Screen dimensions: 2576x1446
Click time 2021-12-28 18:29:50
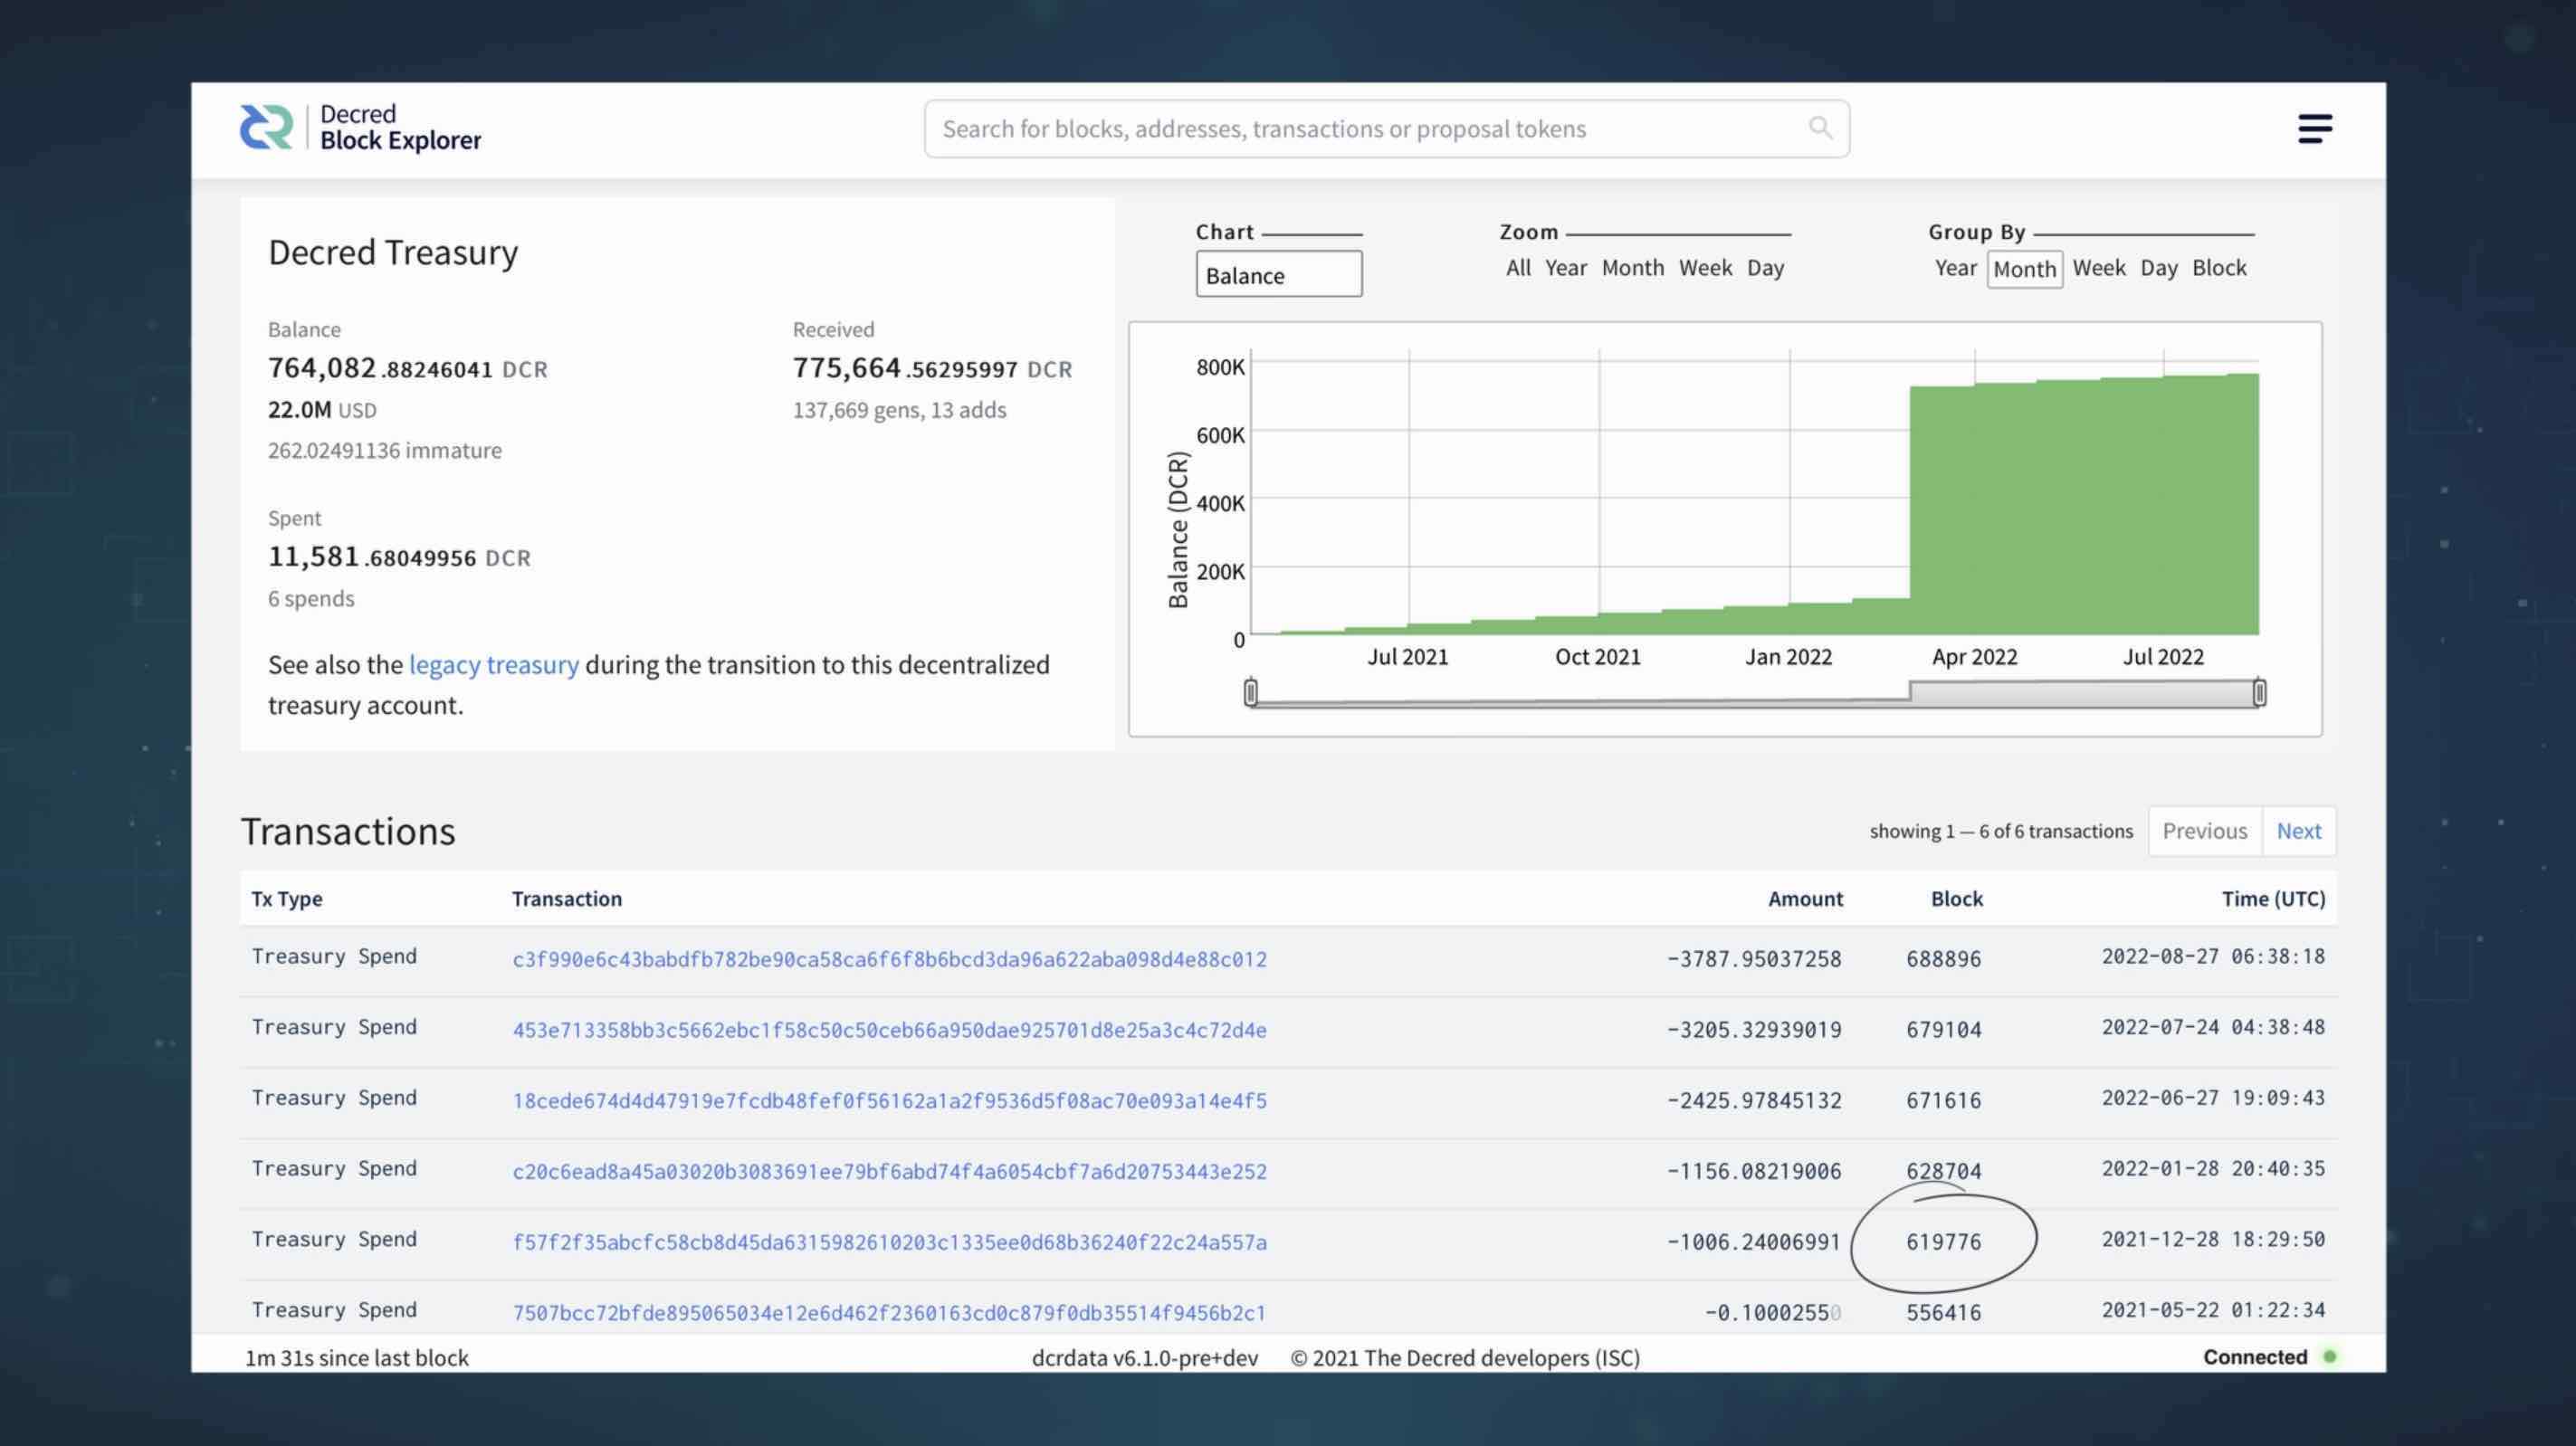tap(2213, 1239)
